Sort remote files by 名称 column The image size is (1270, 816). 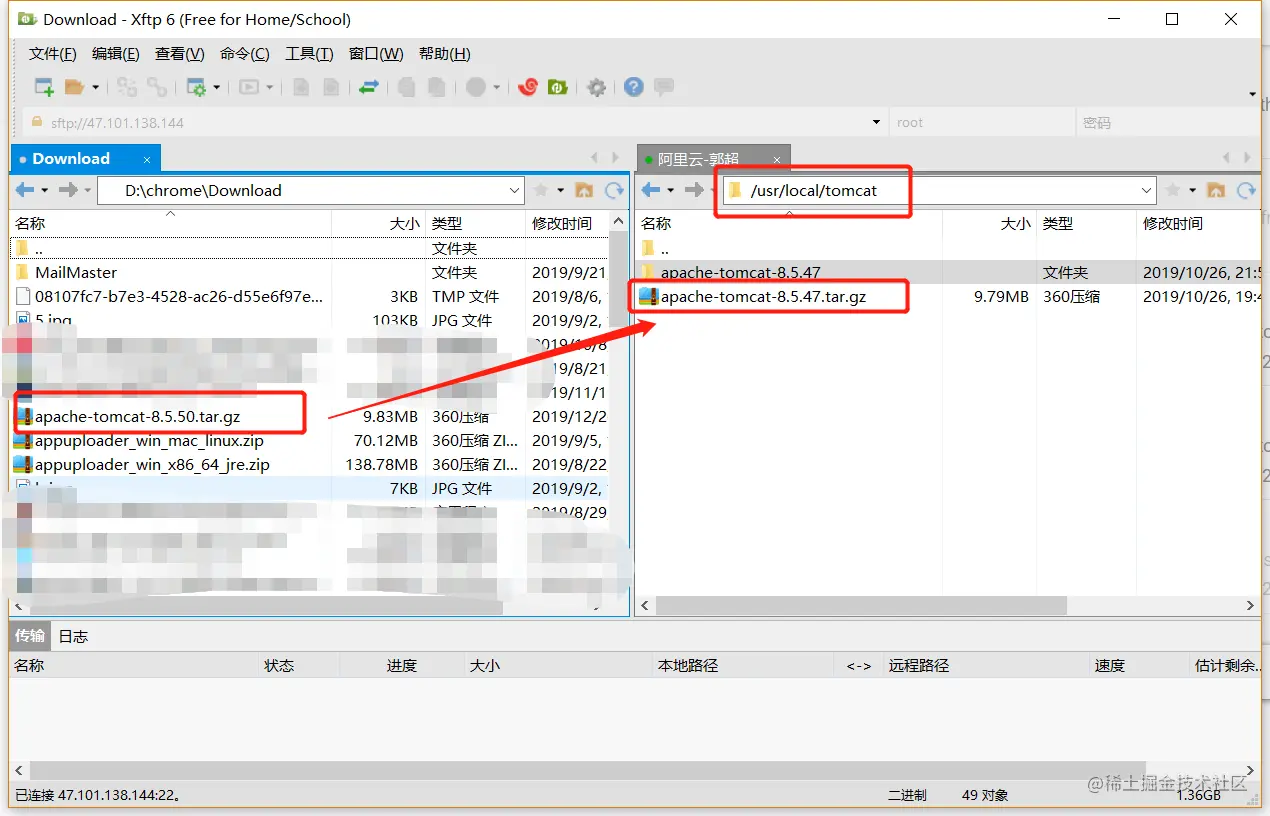pyautogui.click(x=788, y=223)
